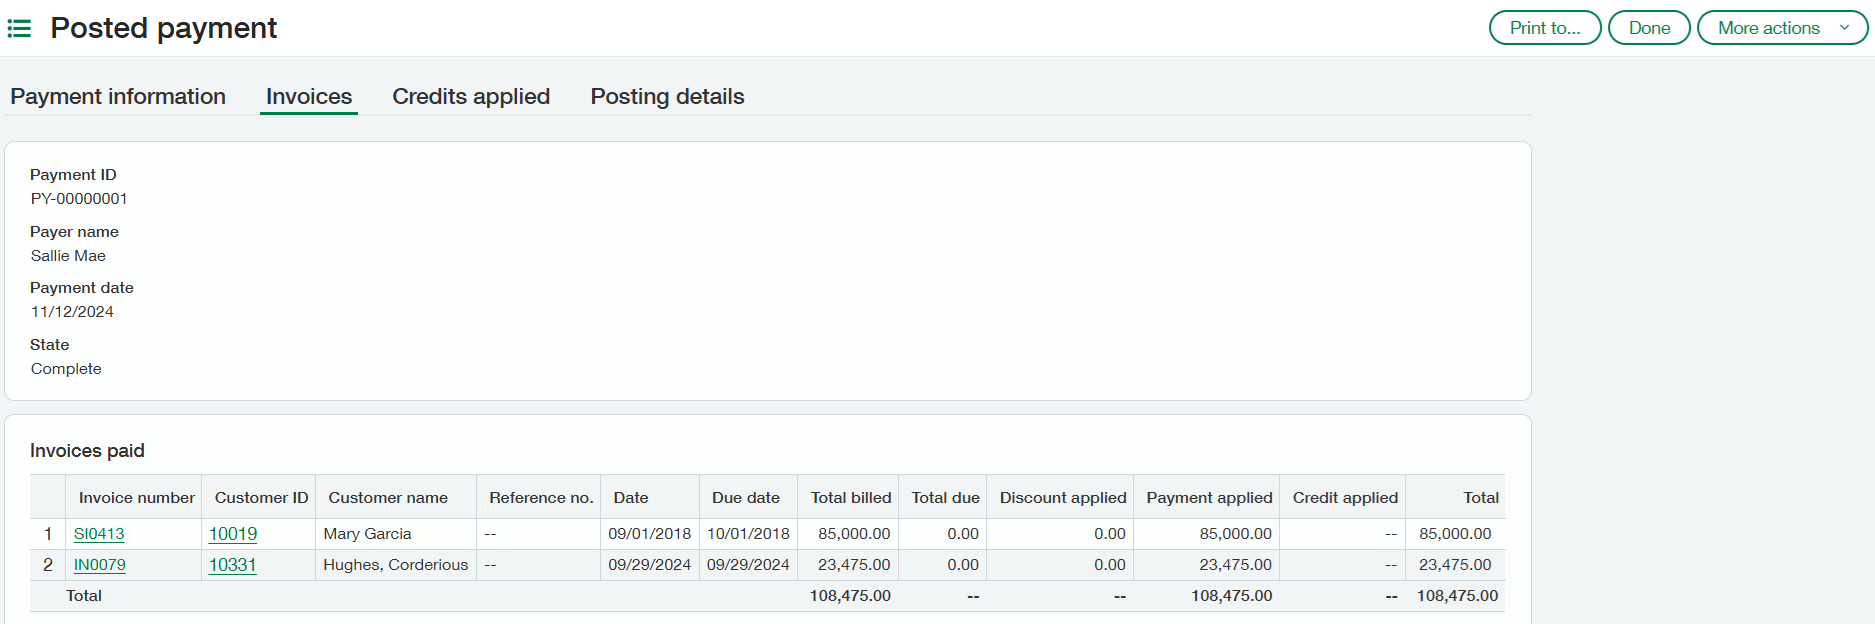Click the Discount applied column header
This screenshot has height=624, width=1875.
[x=1062, y=498]
